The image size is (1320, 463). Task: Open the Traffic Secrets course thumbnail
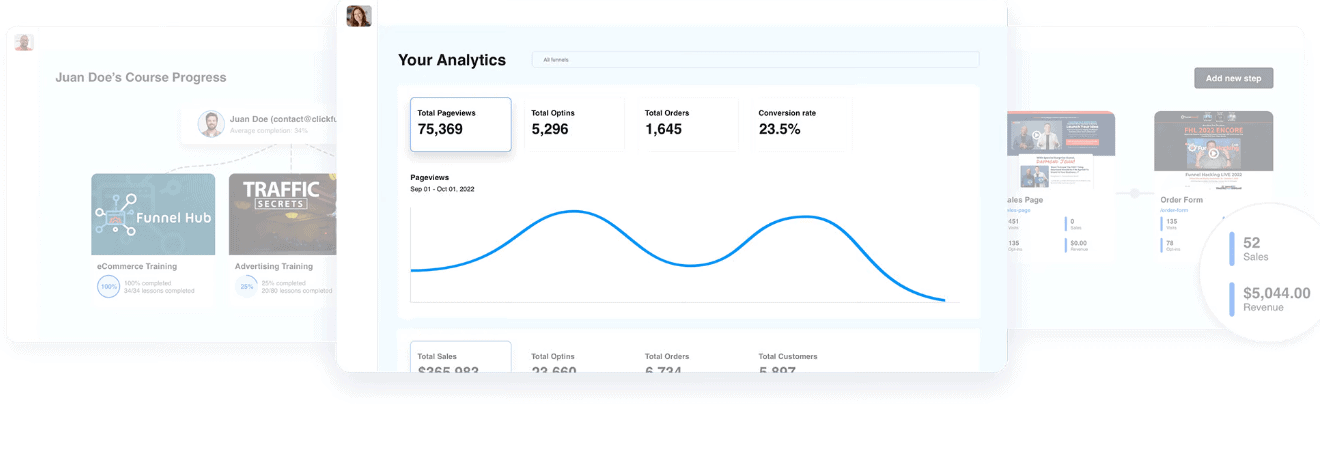coord(282,214)
